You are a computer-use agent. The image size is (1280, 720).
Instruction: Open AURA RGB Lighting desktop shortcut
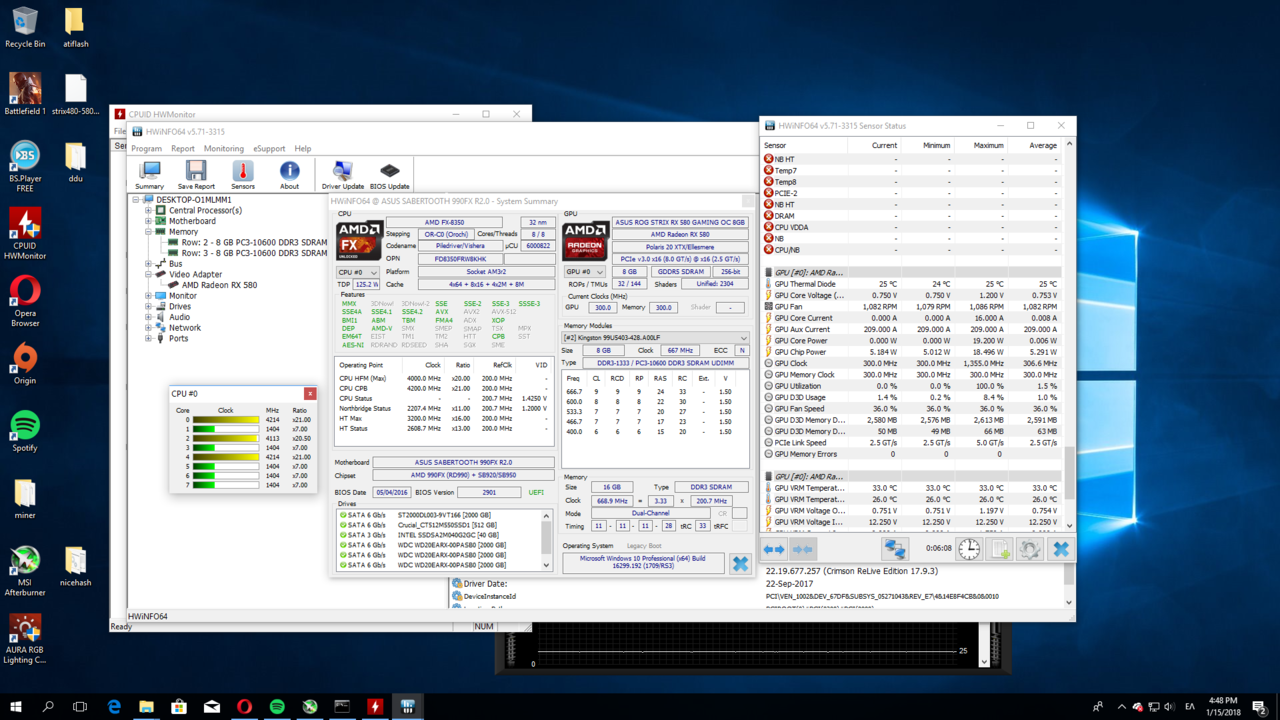25,640
